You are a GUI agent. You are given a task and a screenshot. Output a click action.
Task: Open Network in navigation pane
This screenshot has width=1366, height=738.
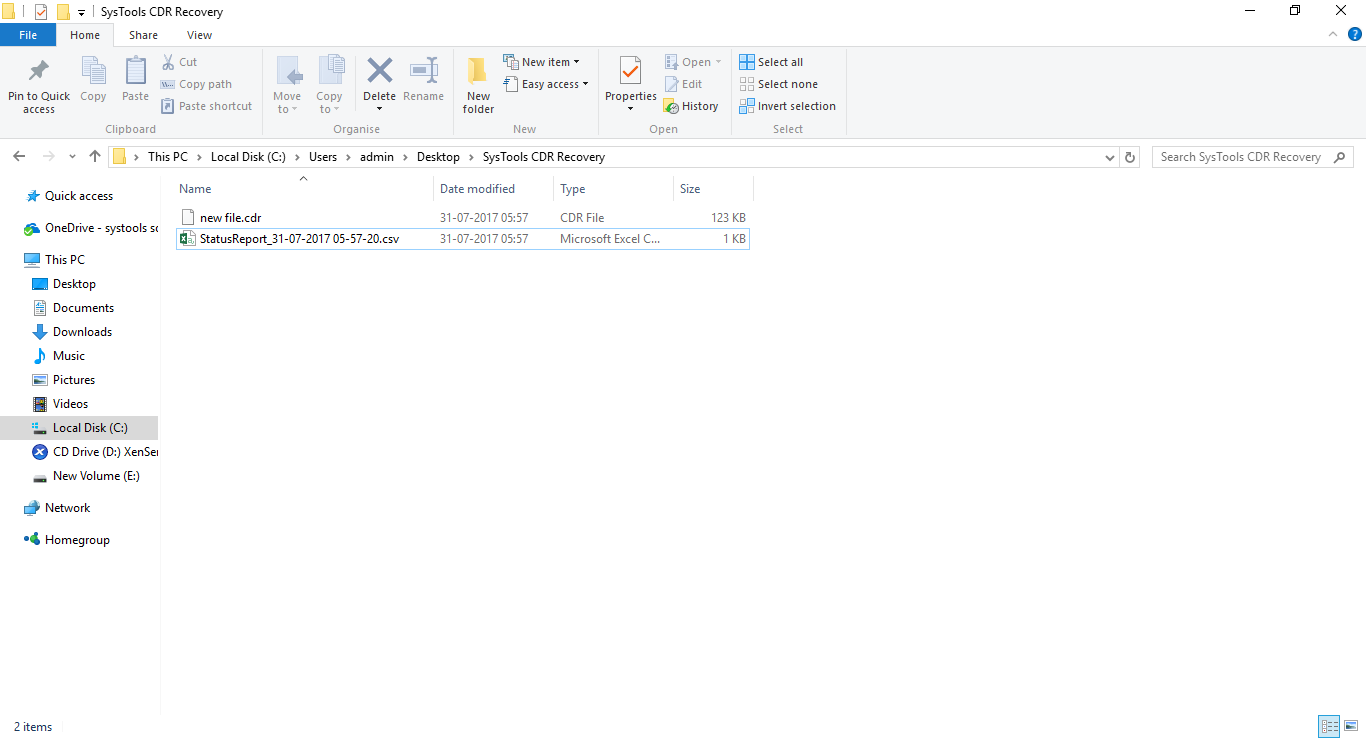[67, 508]
